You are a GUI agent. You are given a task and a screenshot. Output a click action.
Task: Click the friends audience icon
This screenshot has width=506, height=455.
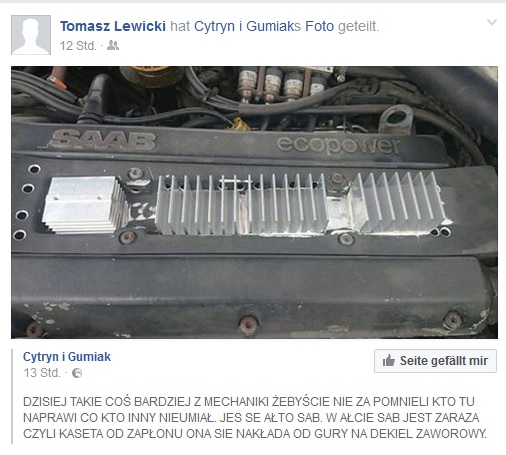113,45
